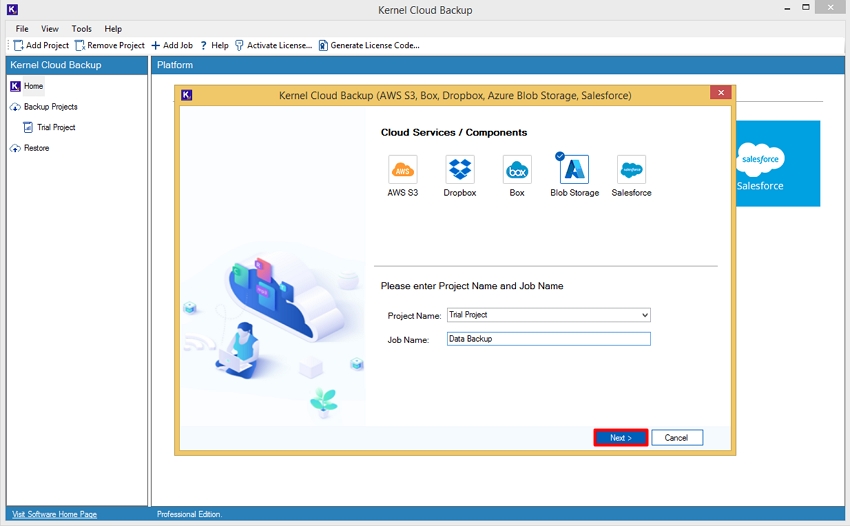
Task: Click the Kernel Cloud Backup sidebar header
Action: pyautogui.click(x=77, y=65)
